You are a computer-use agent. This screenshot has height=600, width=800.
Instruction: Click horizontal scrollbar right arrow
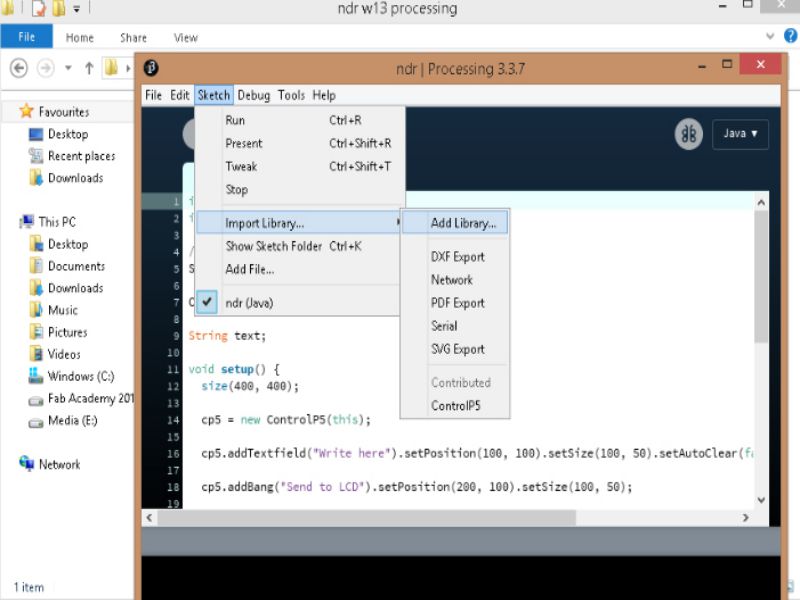(x=745, y=518)
